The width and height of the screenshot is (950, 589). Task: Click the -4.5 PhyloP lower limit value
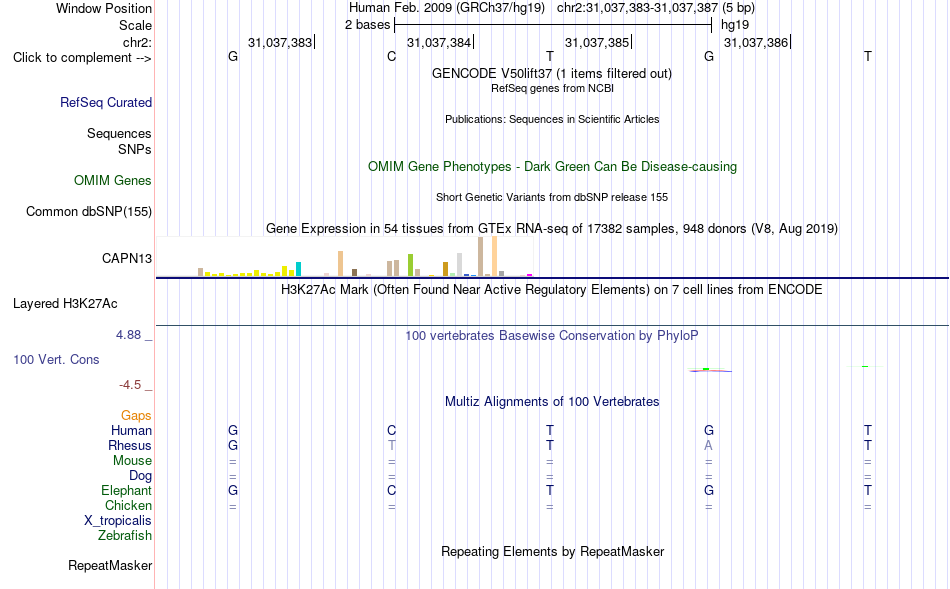130,385
